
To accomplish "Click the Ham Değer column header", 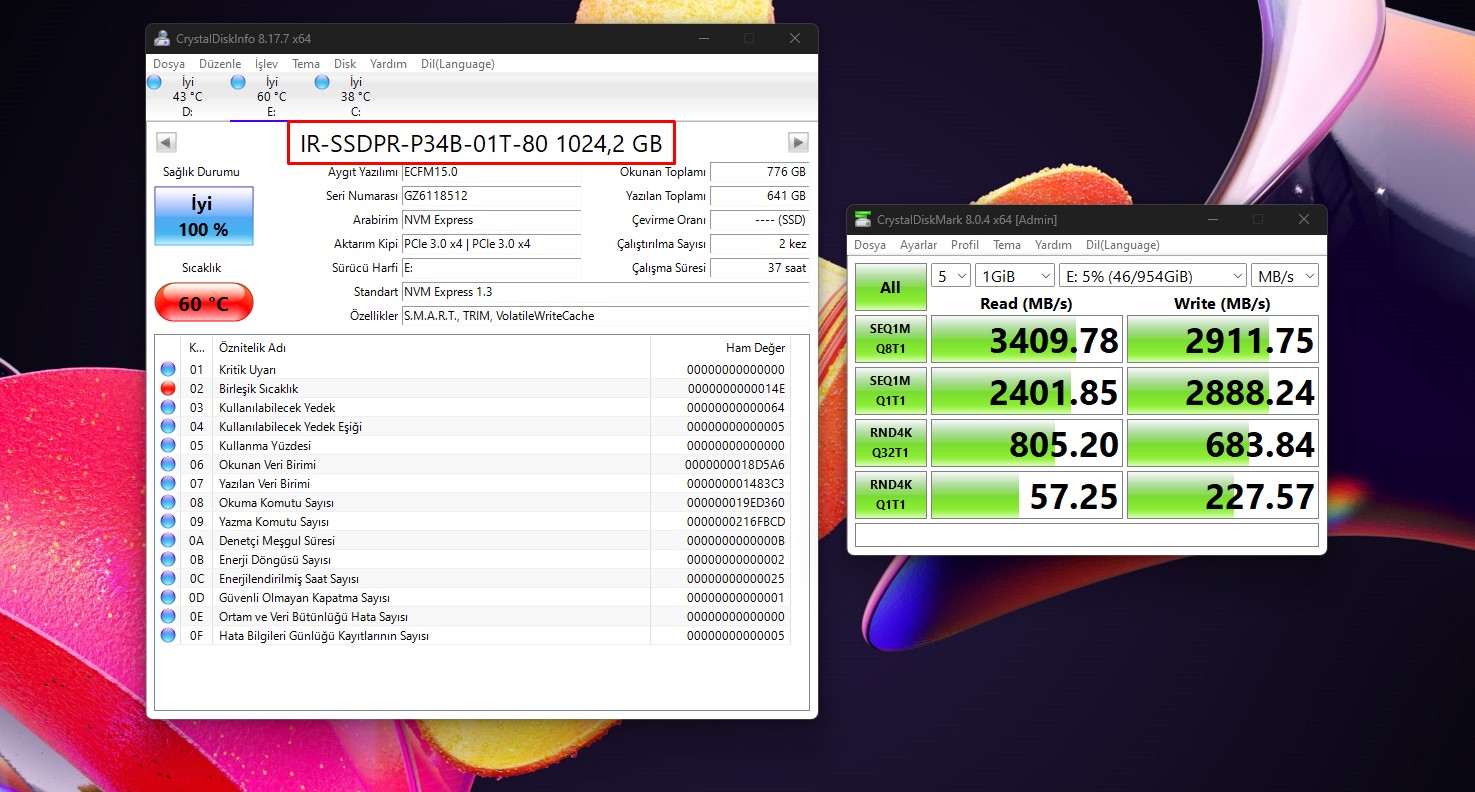I will point(720,348).
